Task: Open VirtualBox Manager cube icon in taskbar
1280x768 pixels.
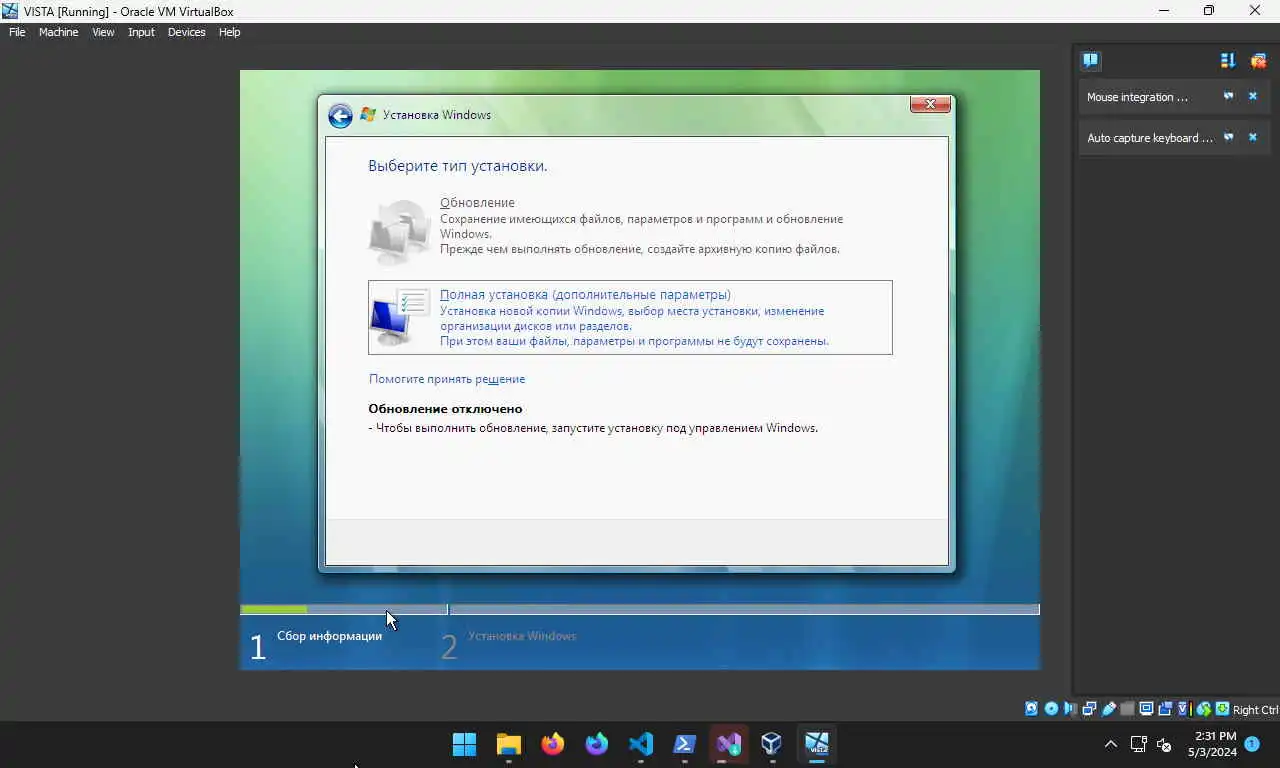Action: point(771,744)
